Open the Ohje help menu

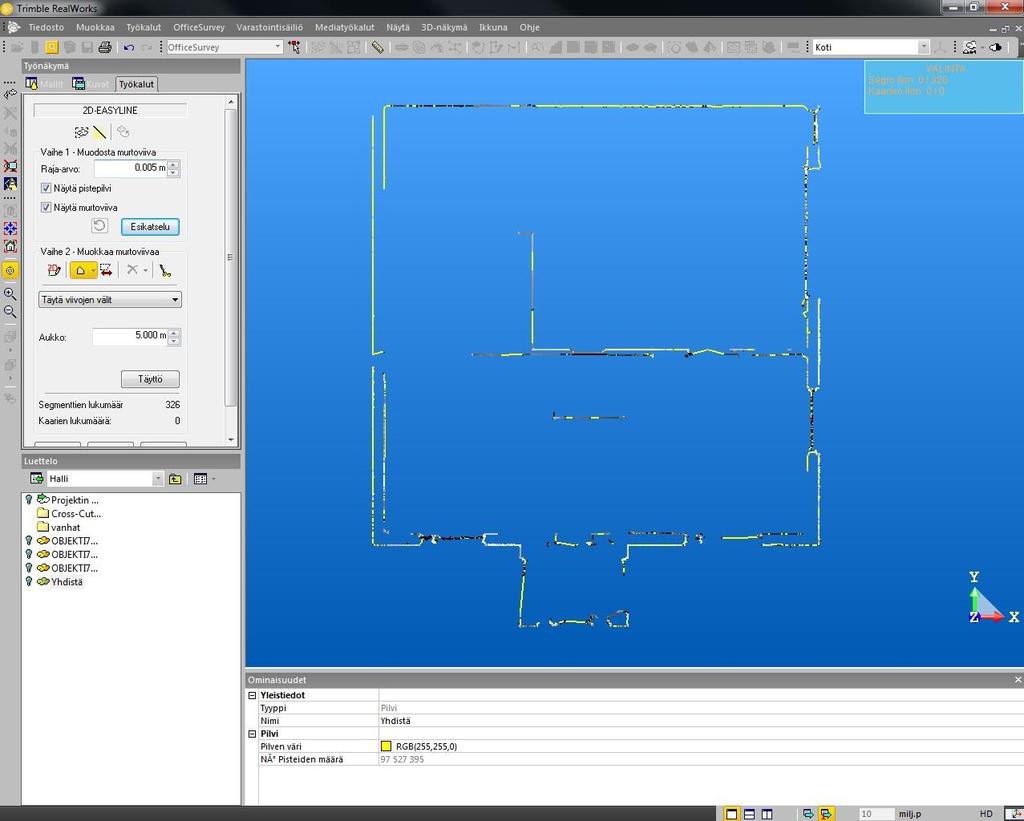[x=529, y=27]
